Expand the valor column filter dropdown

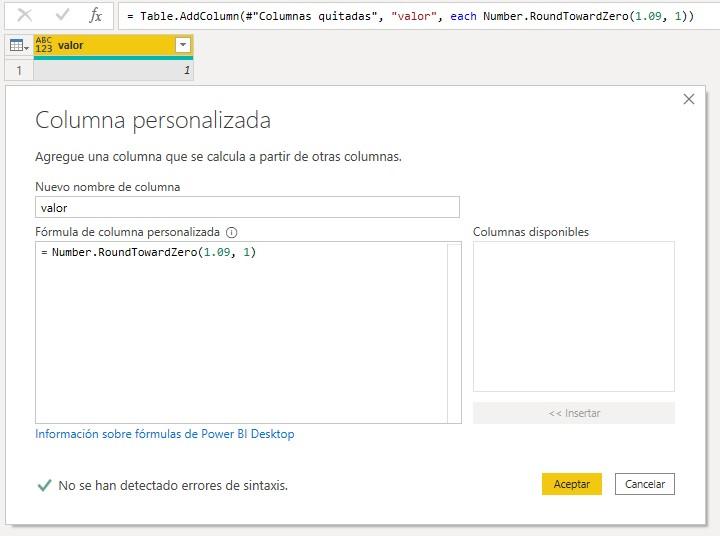coord(182,45)
